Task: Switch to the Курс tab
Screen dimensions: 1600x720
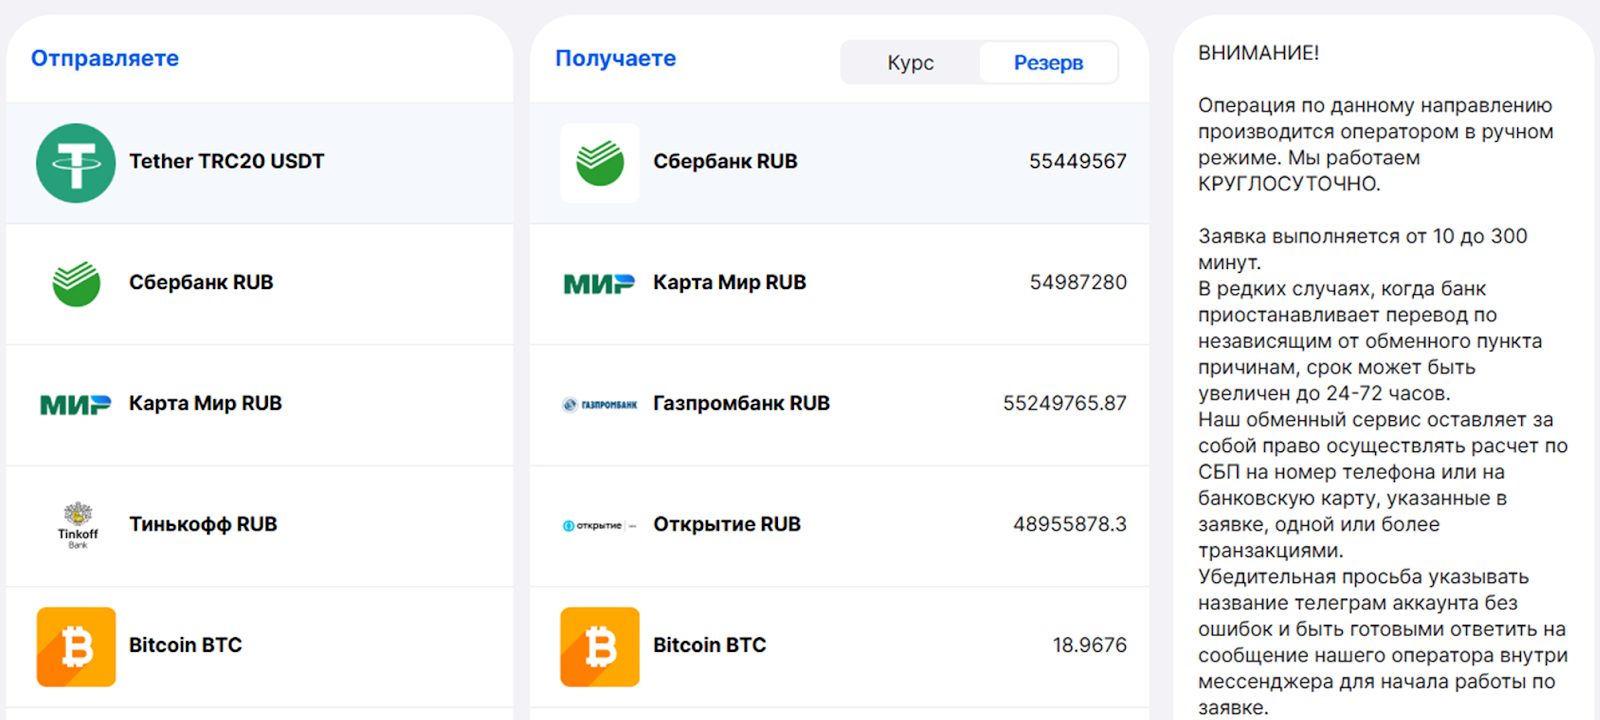Action: [910, 63]
